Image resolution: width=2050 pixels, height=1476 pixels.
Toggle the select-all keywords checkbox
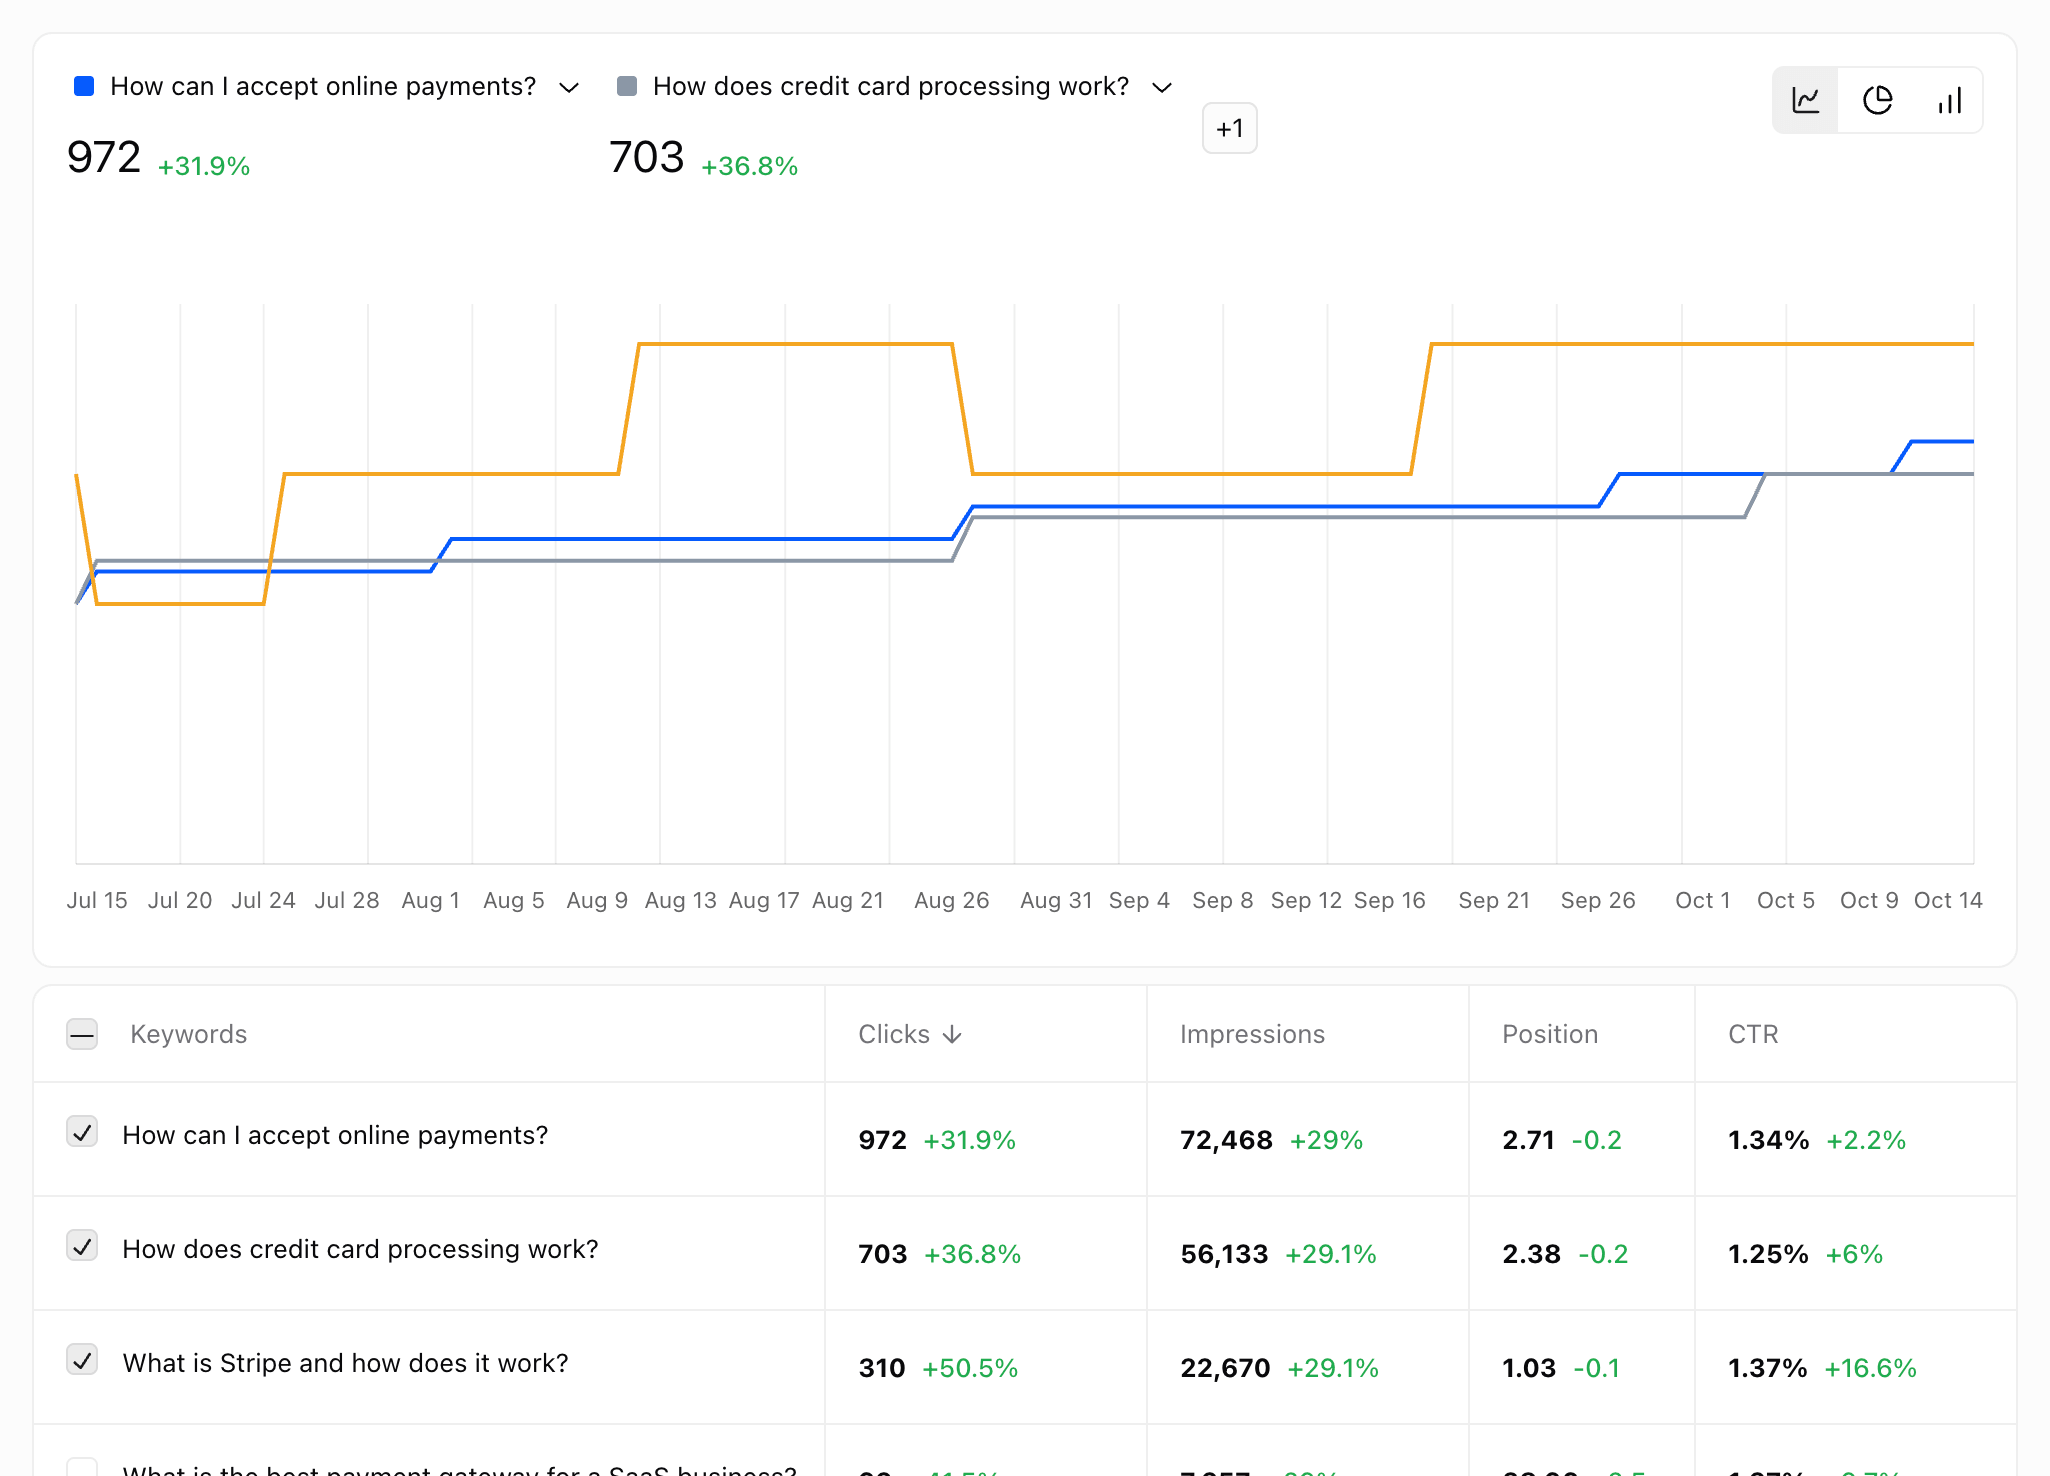pyautogui.click(x=82, y=1034)
